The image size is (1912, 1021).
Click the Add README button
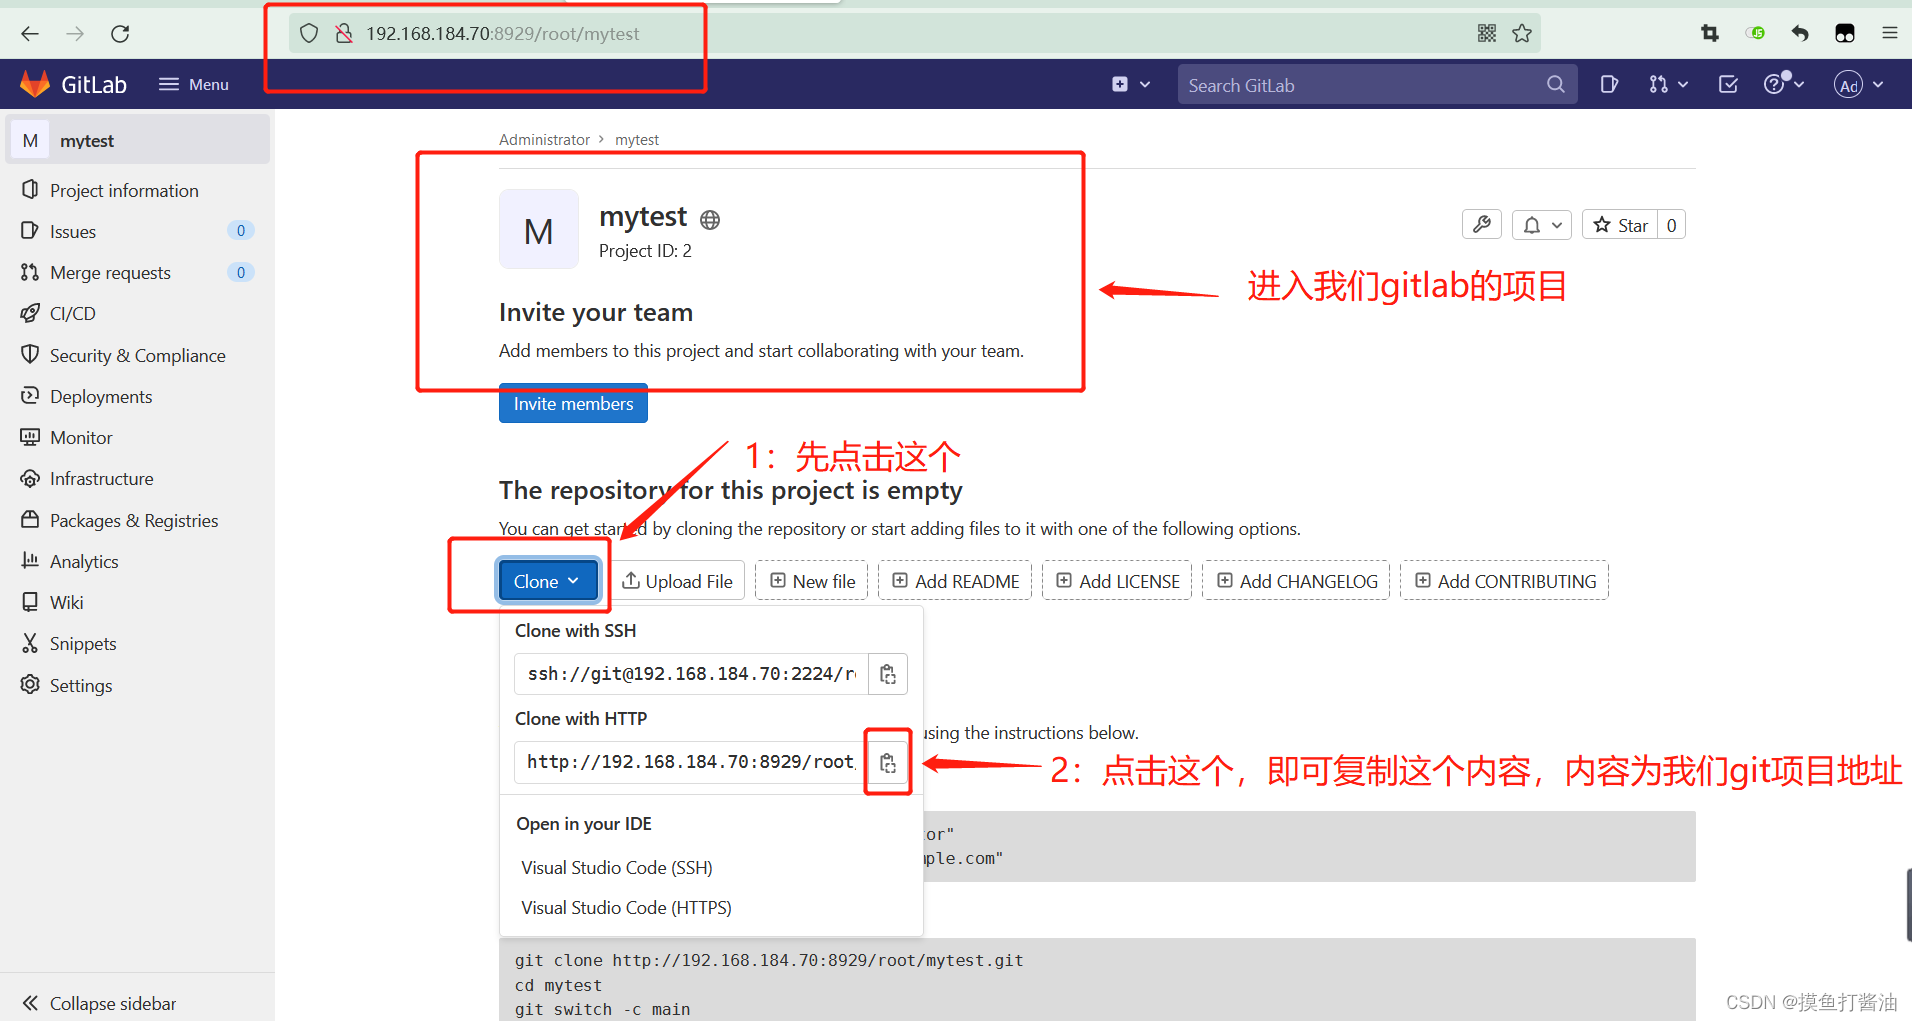(x=955, y=581)
